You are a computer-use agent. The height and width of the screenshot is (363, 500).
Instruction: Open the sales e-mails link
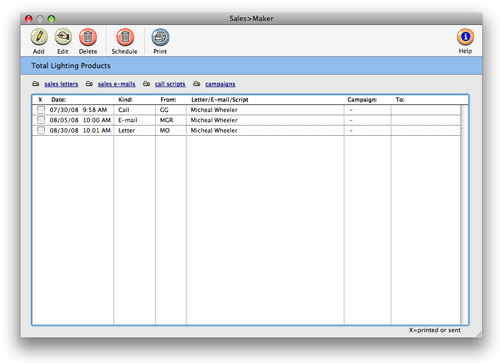click(116, 84)
